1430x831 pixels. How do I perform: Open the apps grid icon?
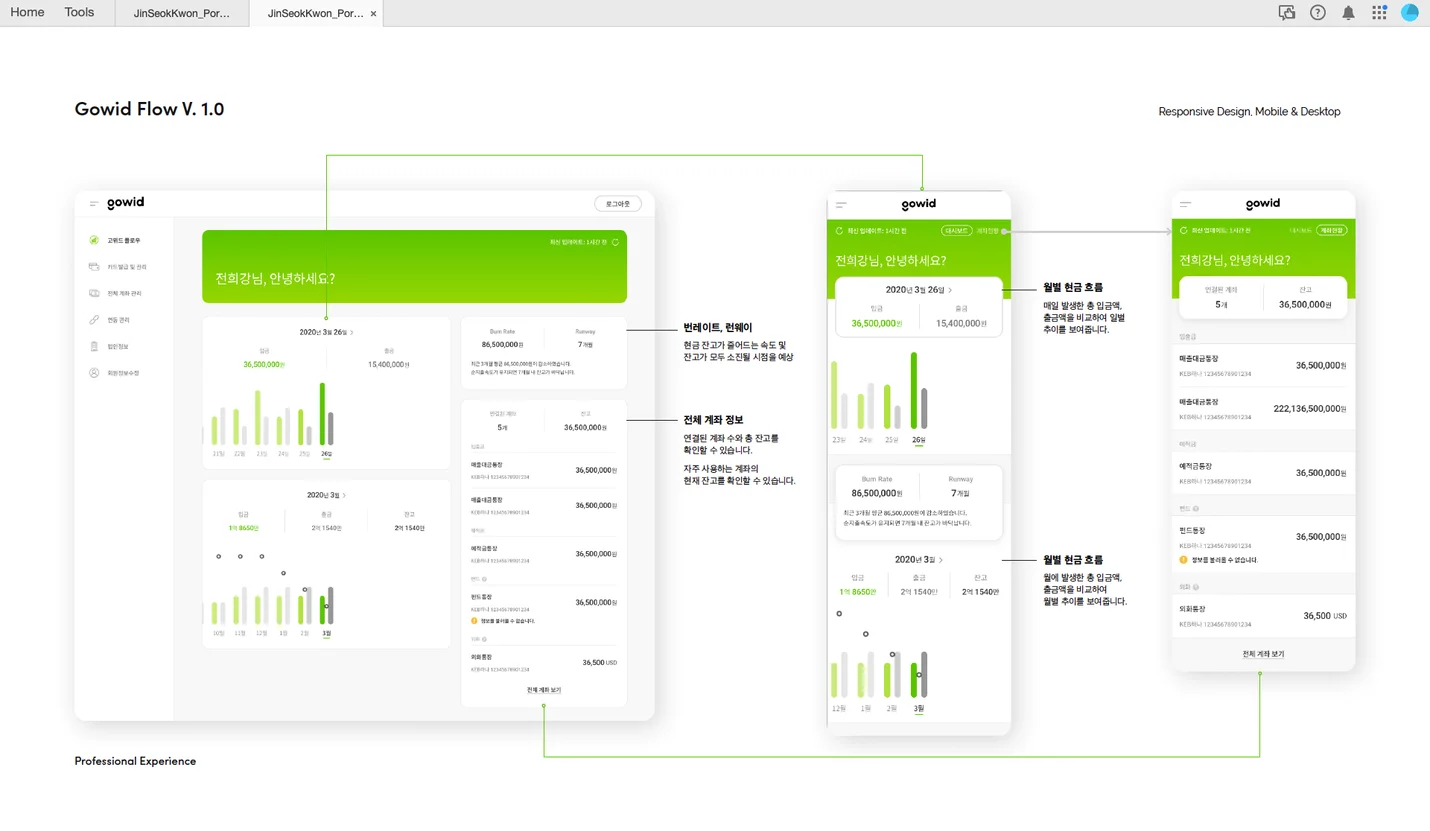1379,13
